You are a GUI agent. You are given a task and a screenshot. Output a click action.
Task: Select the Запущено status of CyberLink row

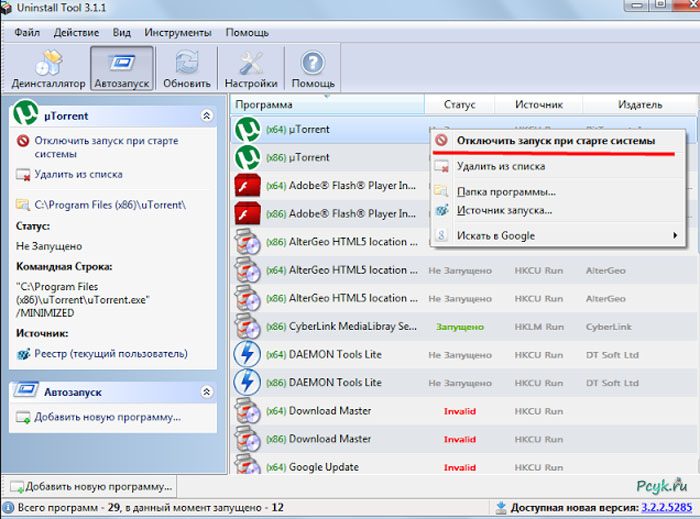coord(460,327)
